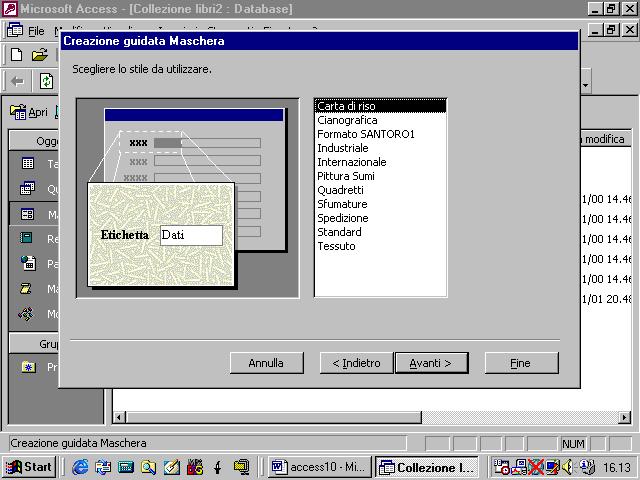The image size is (640, 480).
Task: Select the Maschere form icon in objects bar
Action: (x=27, y=214)
